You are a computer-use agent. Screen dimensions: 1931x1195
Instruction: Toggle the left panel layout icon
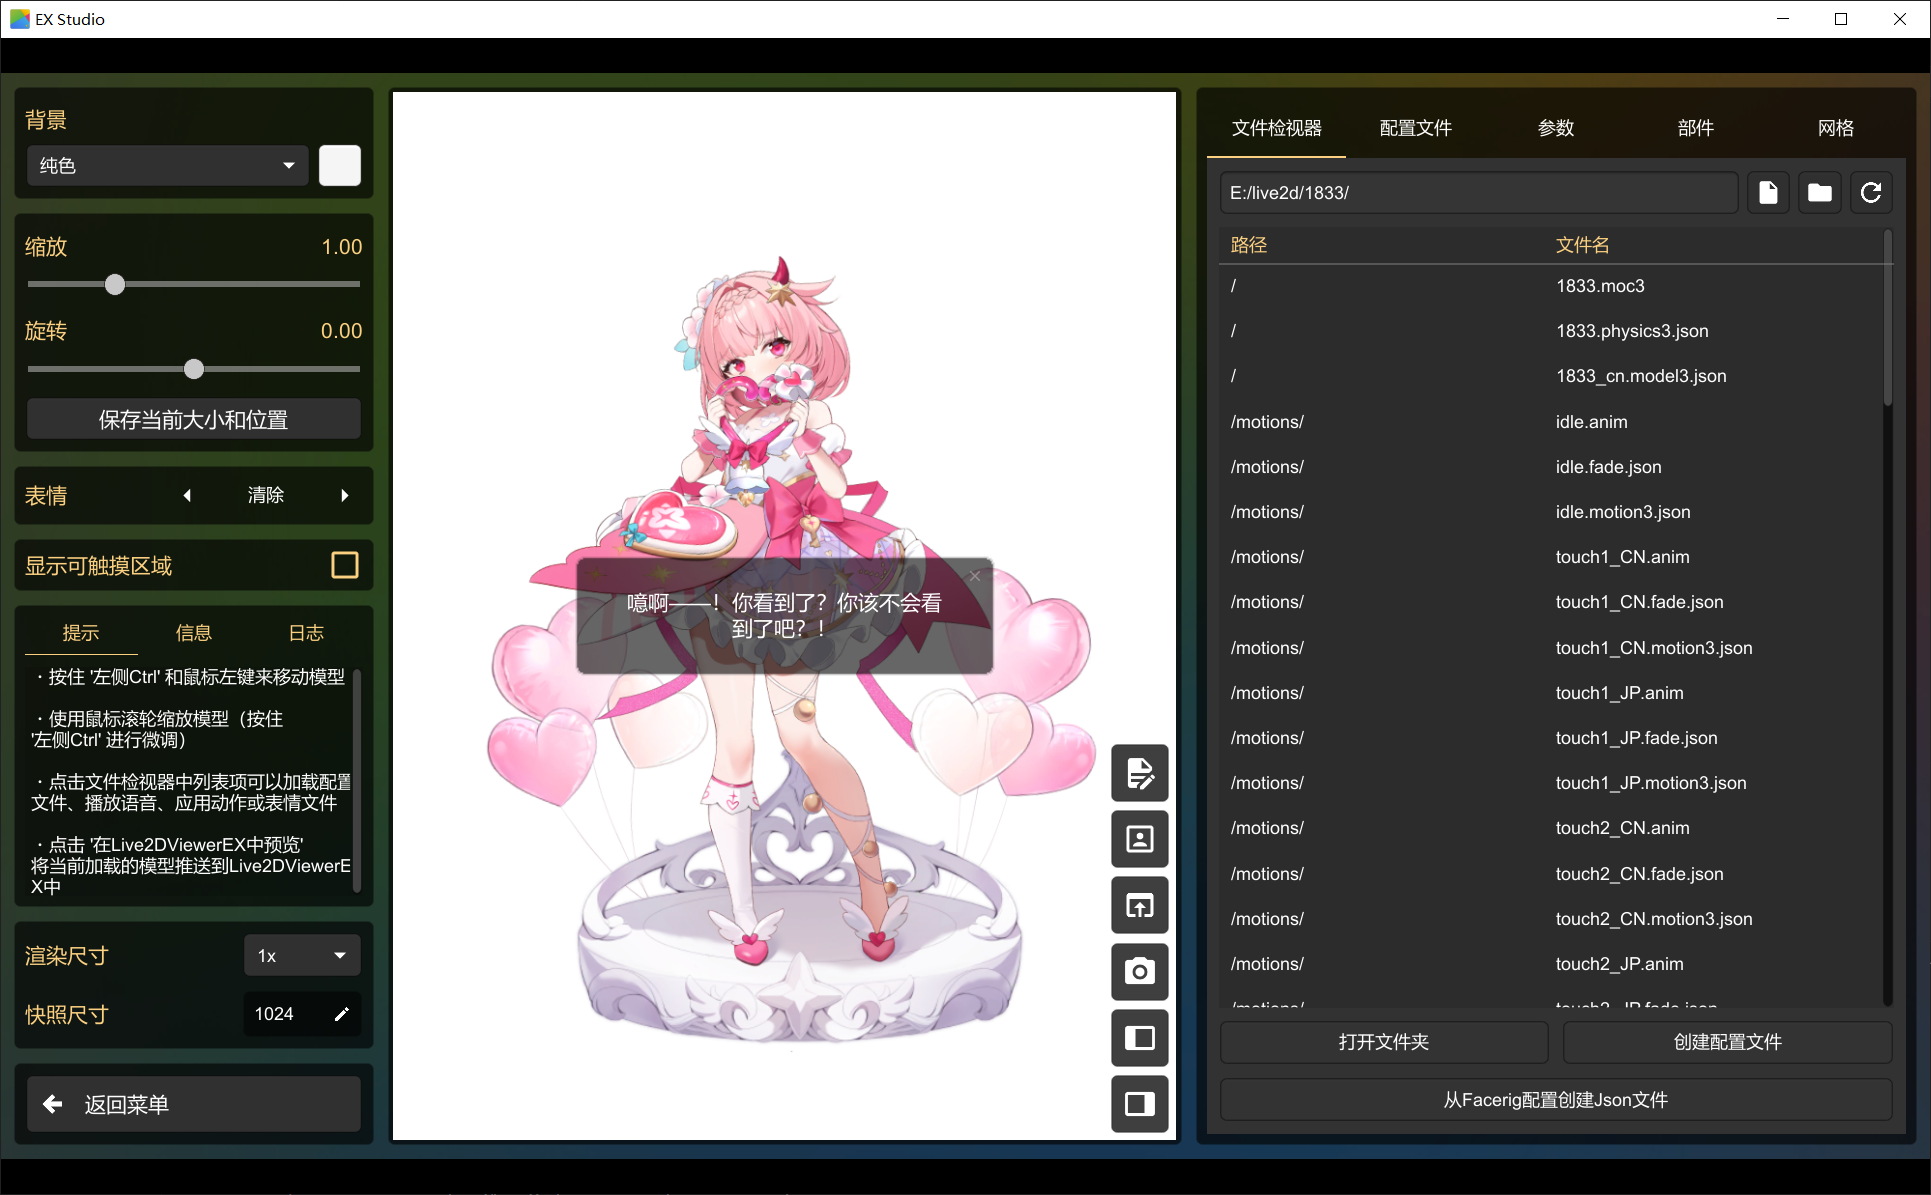pyautogui.click(x=1140, y=1038)
